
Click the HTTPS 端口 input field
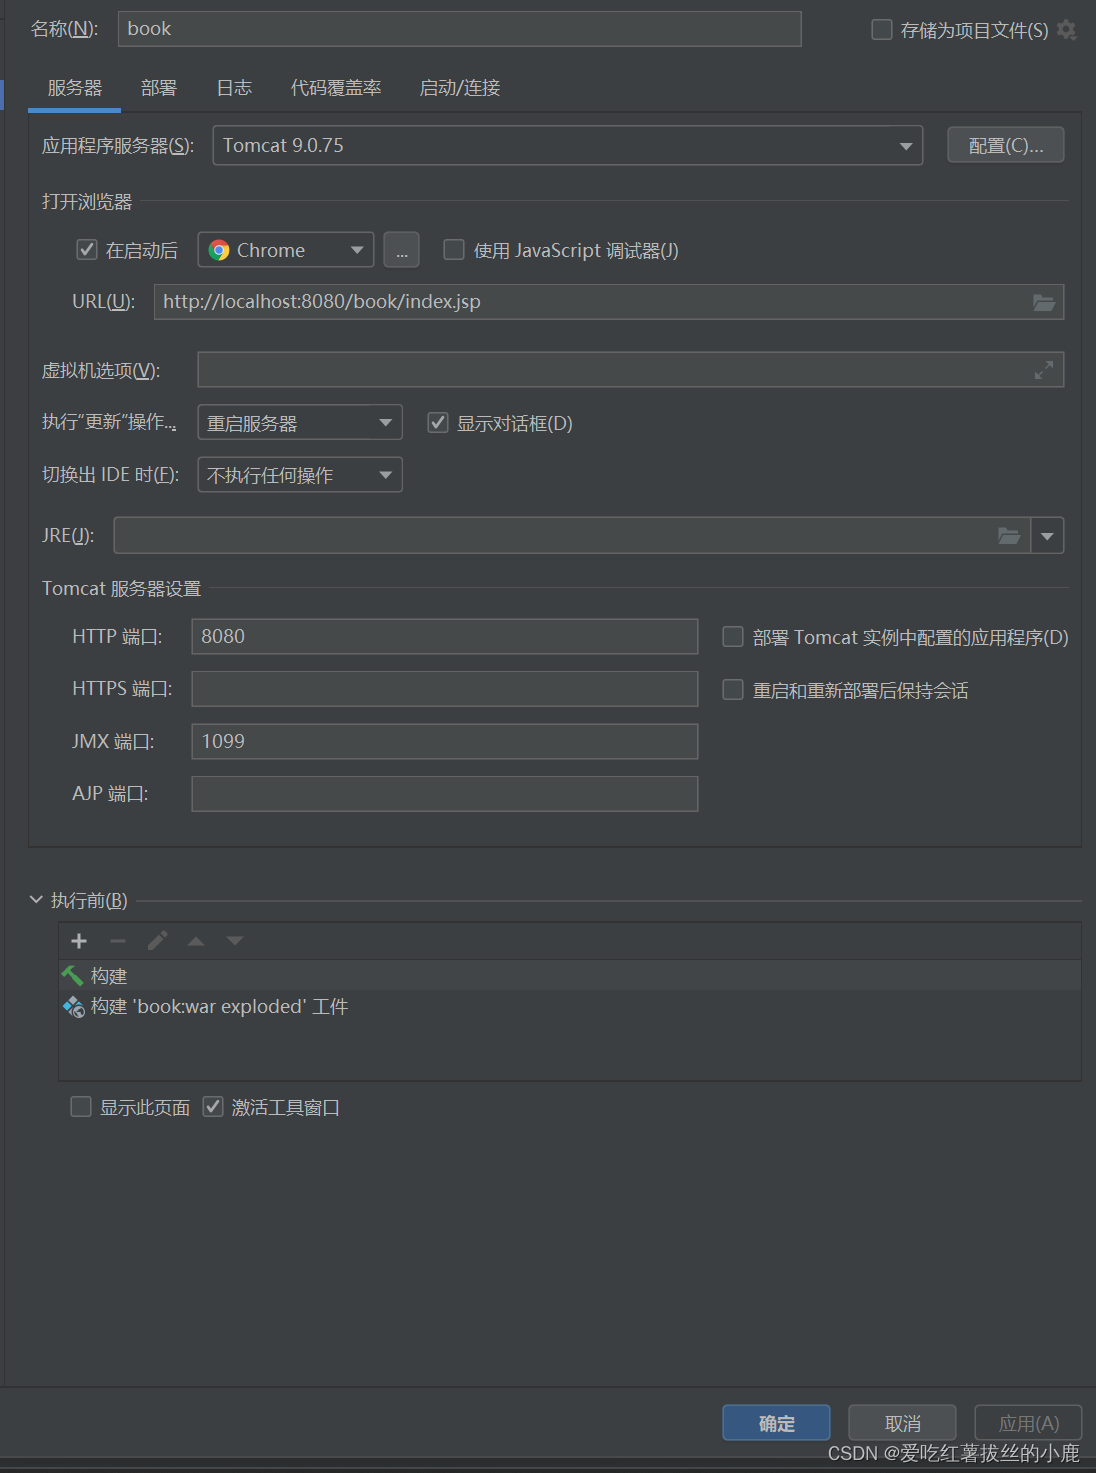click(x=445, y=689)
